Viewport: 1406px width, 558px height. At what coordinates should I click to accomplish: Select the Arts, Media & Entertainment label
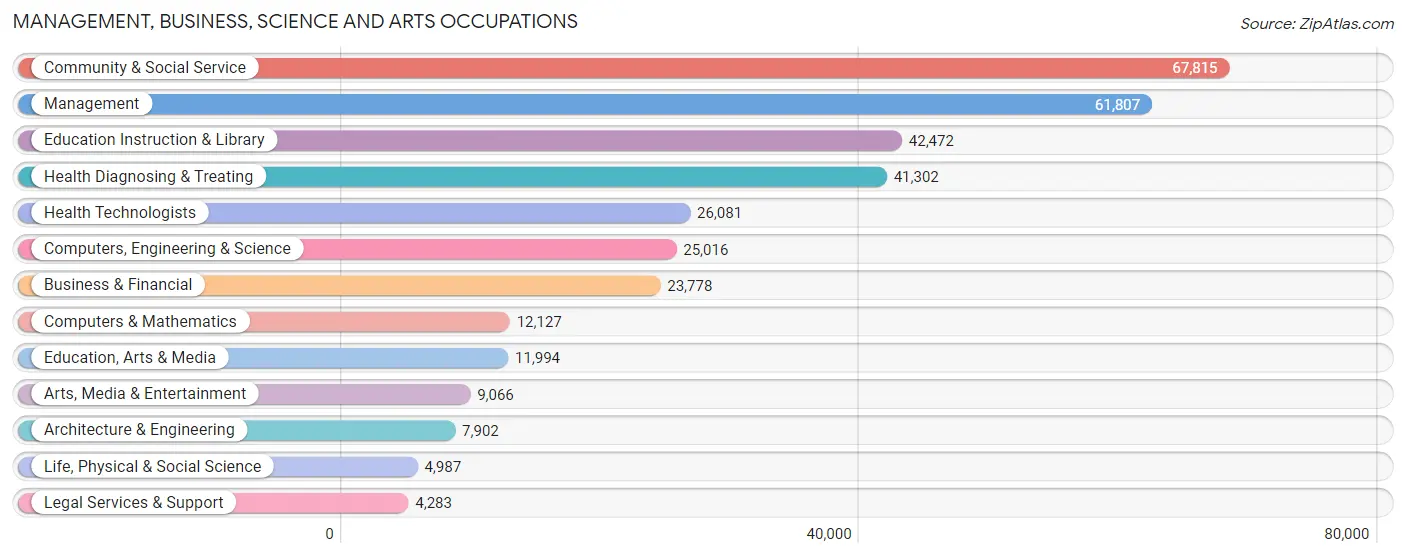click(145, 393)
